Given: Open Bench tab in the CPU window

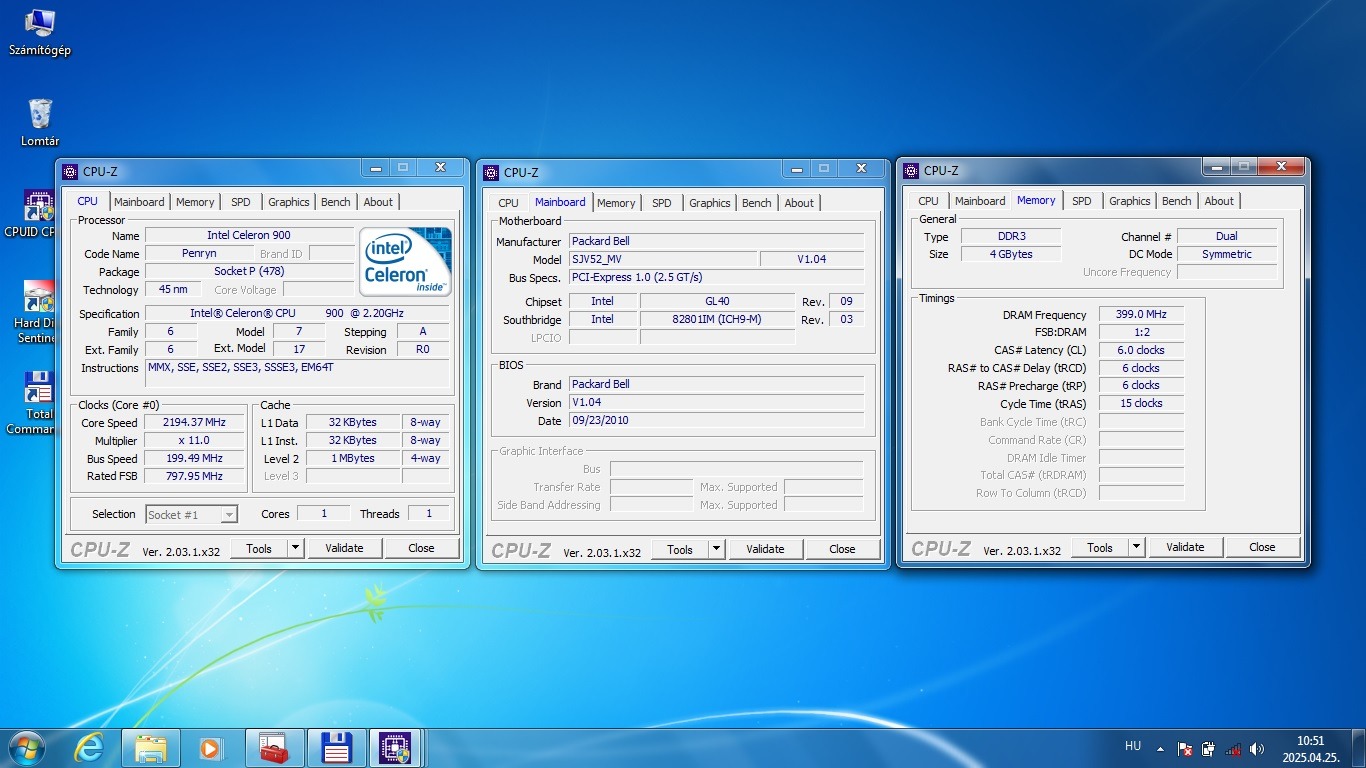Looking at the screenshot, I should click(336, 202).
